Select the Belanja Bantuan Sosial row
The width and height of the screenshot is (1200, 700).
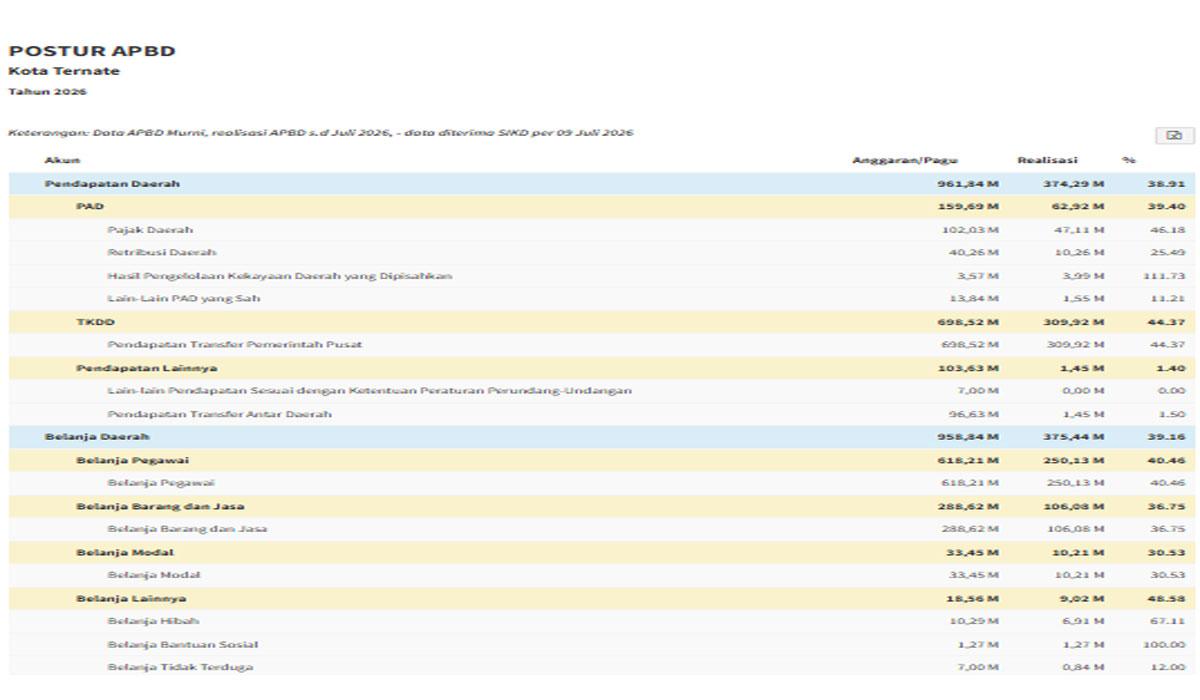tap(602, 644)
